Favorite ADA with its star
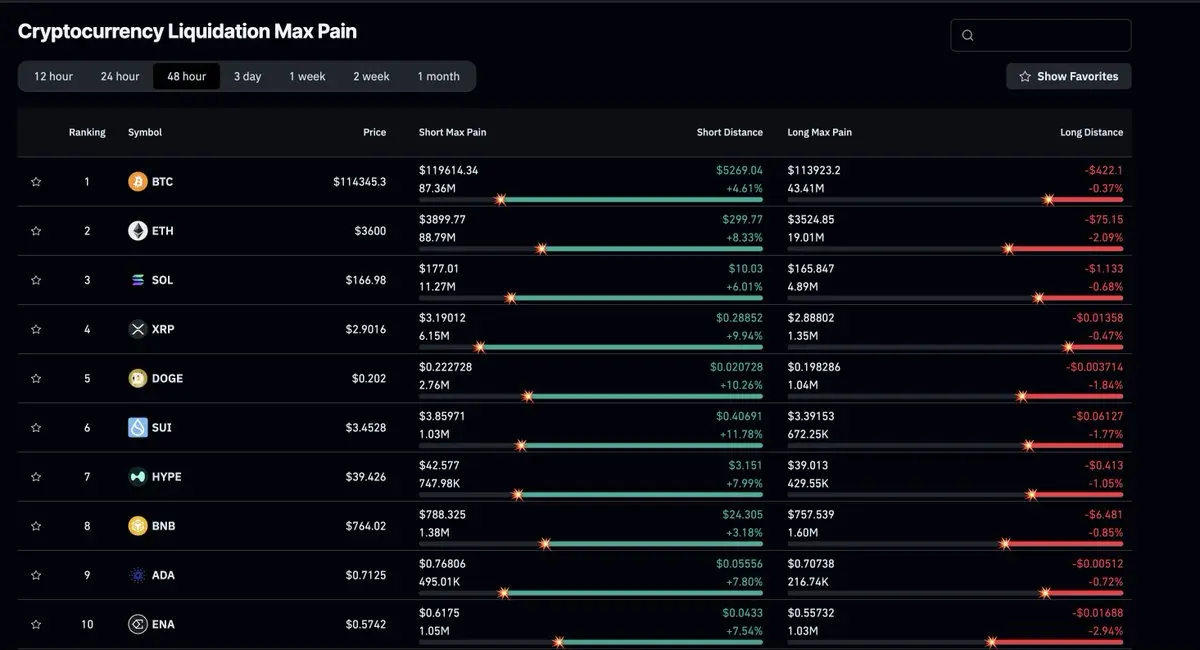The width and height of the screenshot is (1200, 650). click(36, 575)
